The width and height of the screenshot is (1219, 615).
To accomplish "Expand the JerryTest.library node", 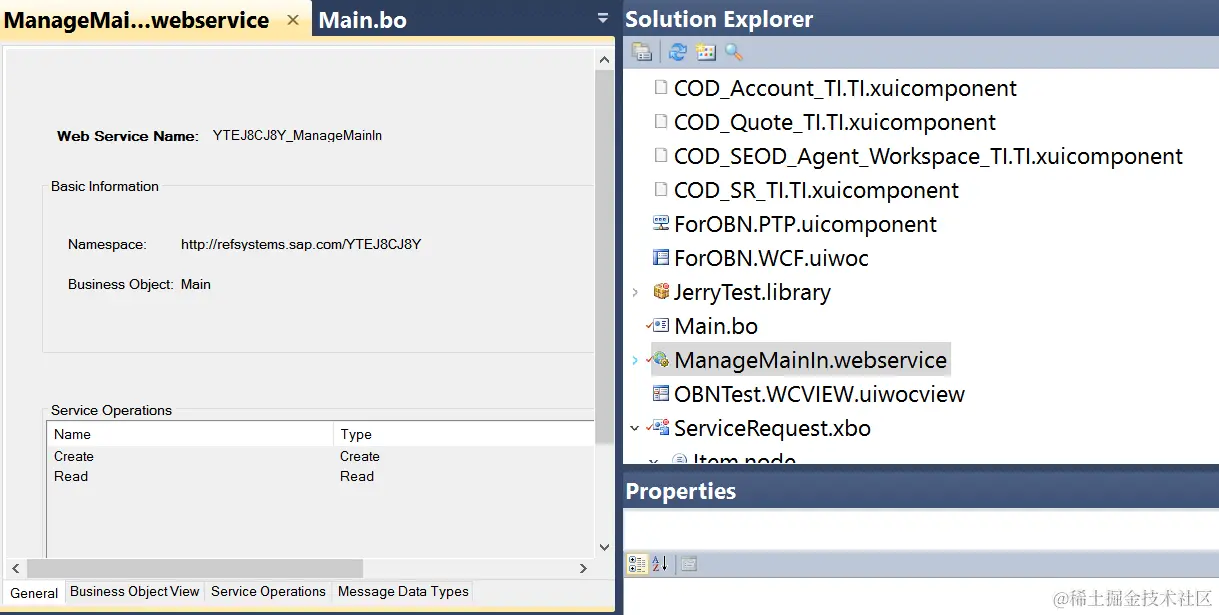I will (635, 292).
